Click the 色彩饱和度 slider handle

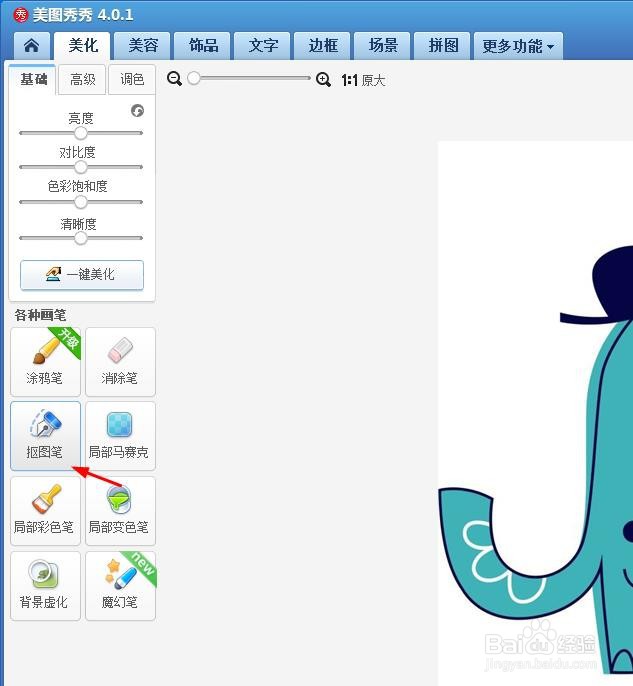click(x=80, y=202)
